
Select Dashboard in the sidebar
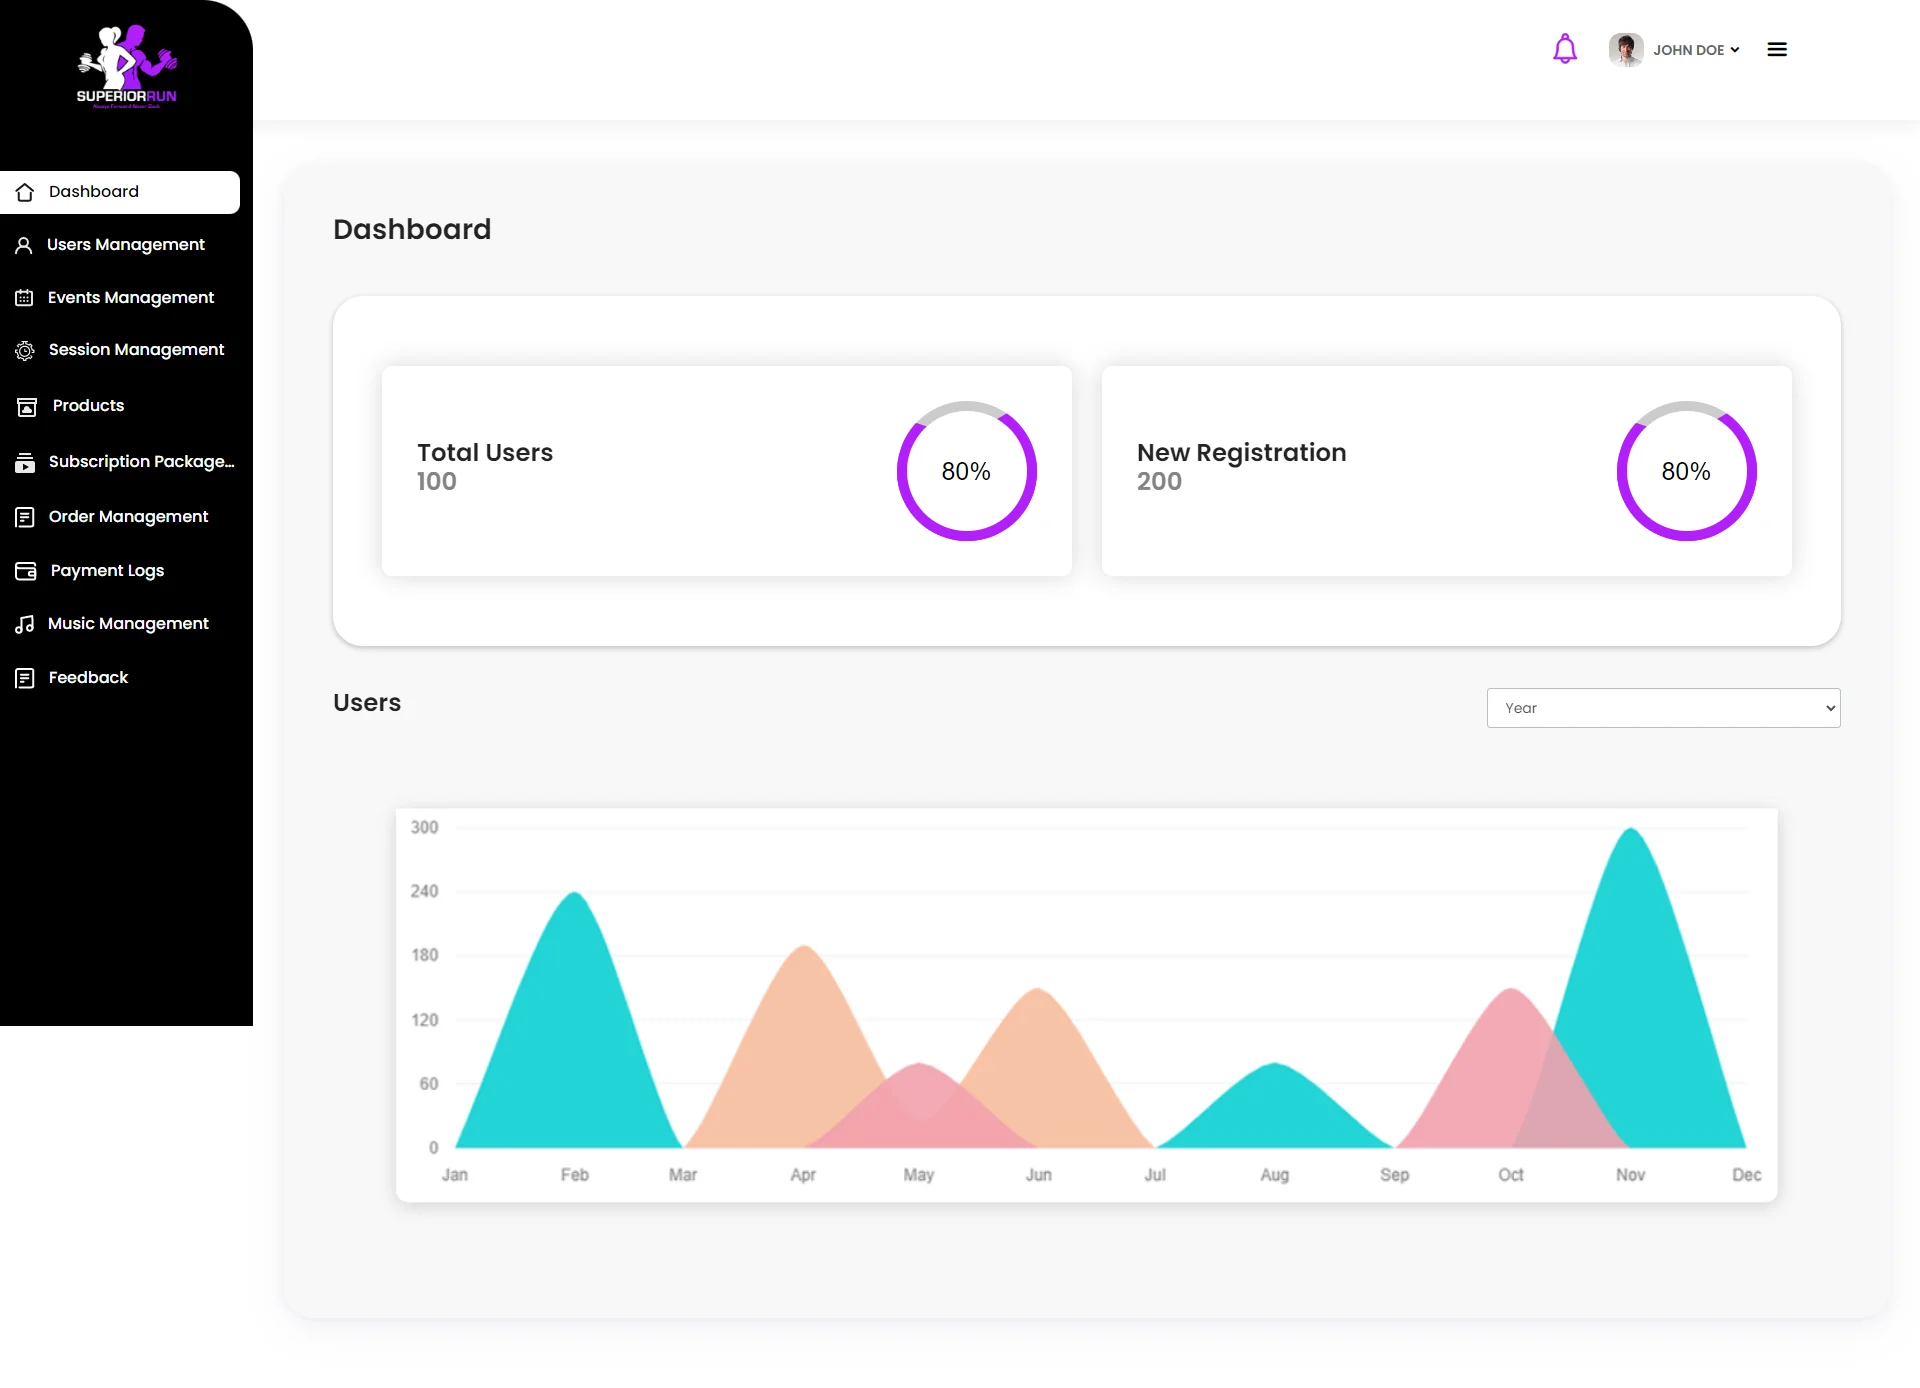(94, 192)
